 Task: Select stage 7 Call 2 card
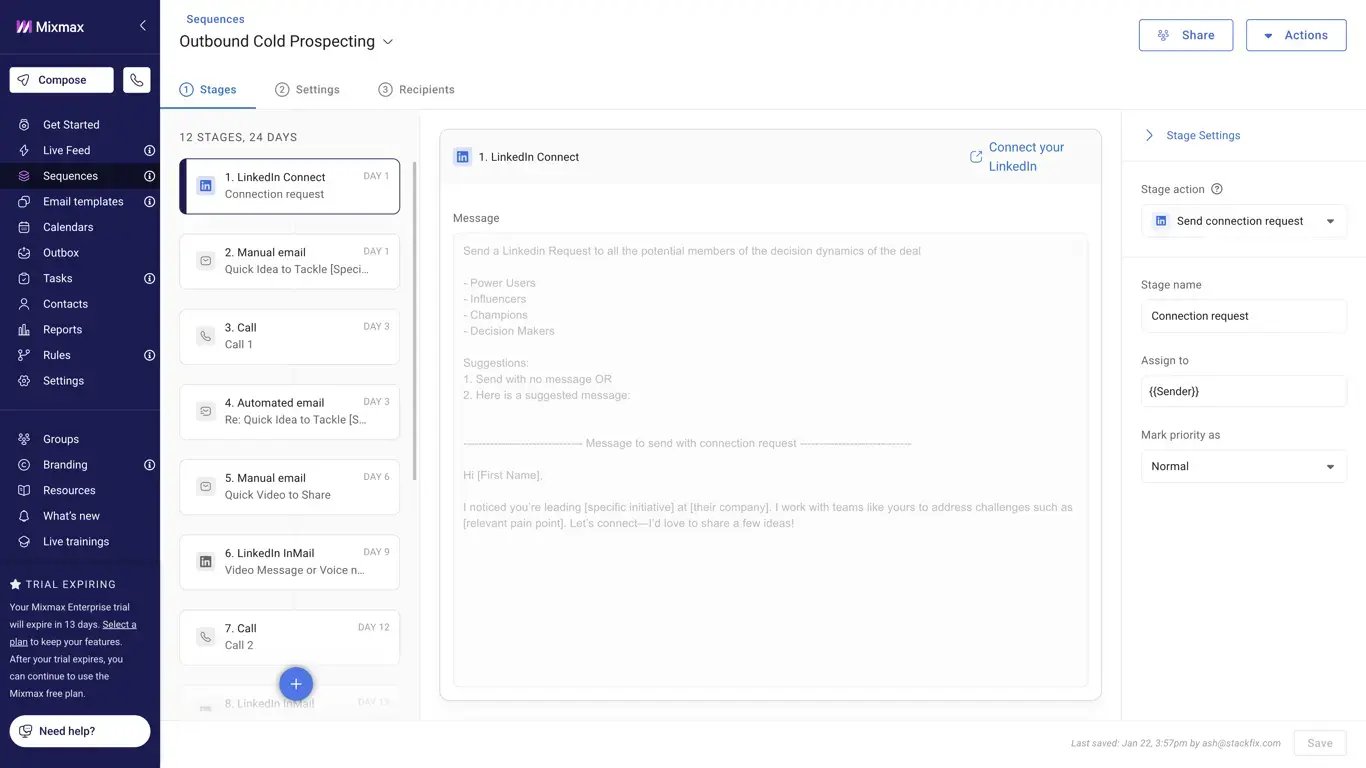[x=290, y=637]
